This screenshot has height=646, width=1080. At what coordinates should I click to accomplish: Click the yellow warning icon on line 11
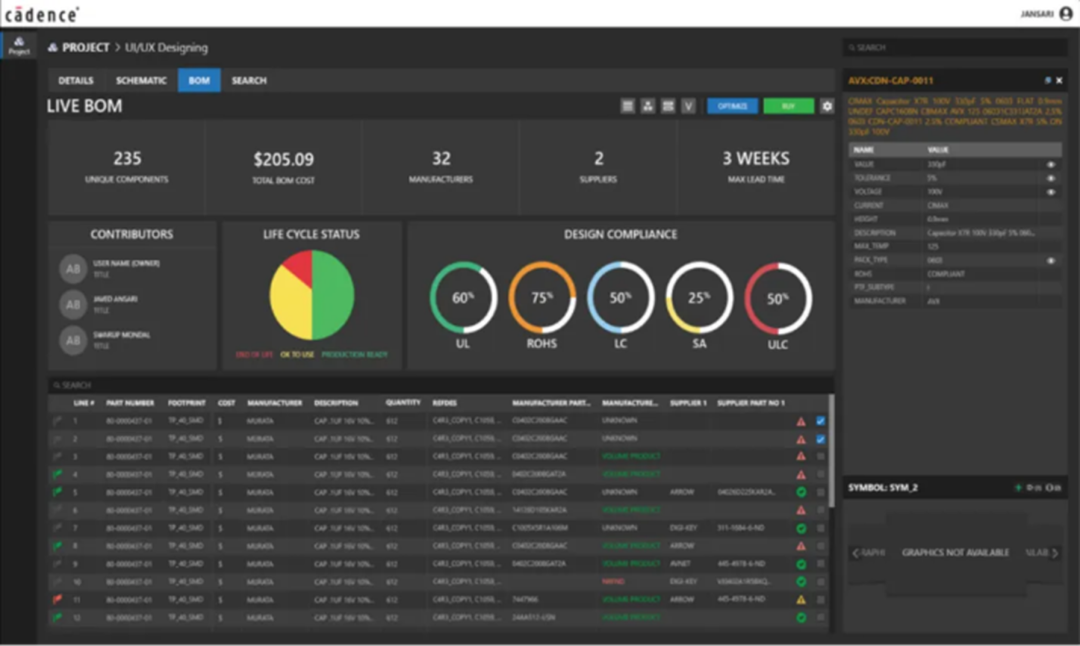click(x=801, y=599)
